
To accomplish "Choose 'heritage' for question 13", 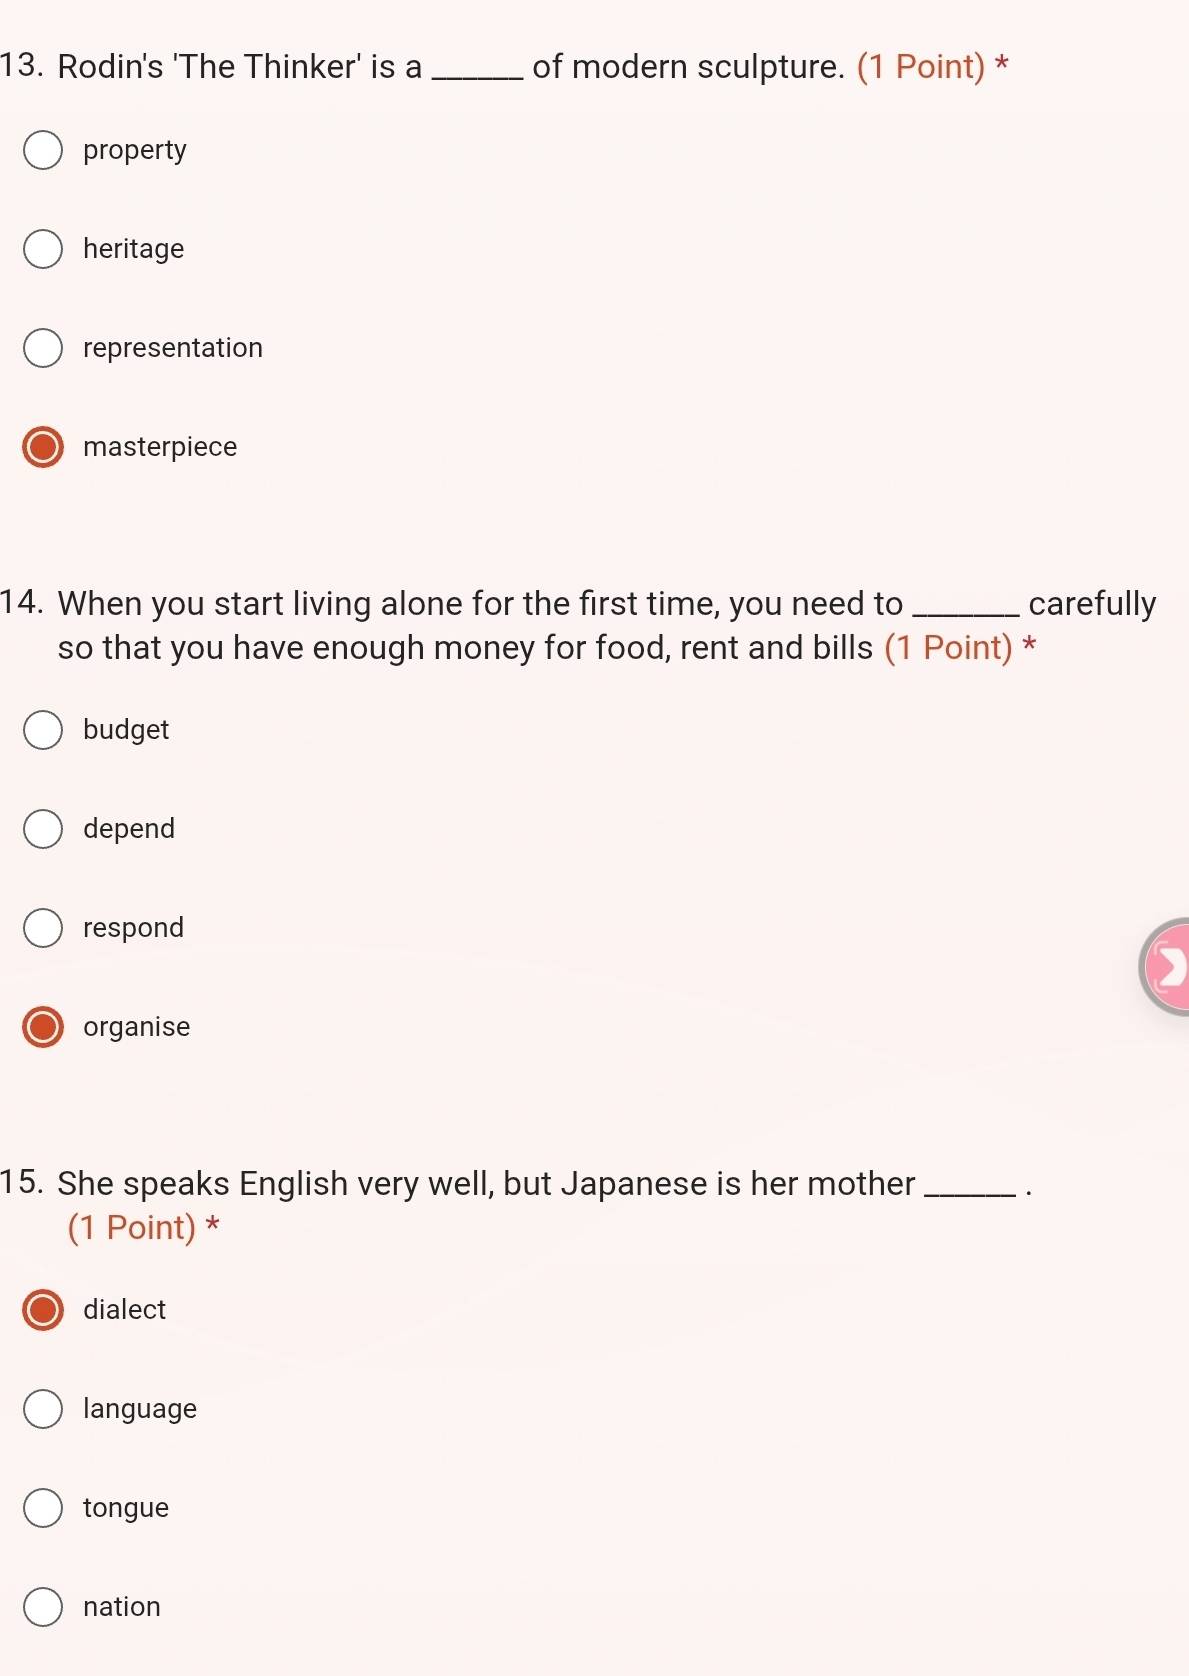I will tap(43, 249).
